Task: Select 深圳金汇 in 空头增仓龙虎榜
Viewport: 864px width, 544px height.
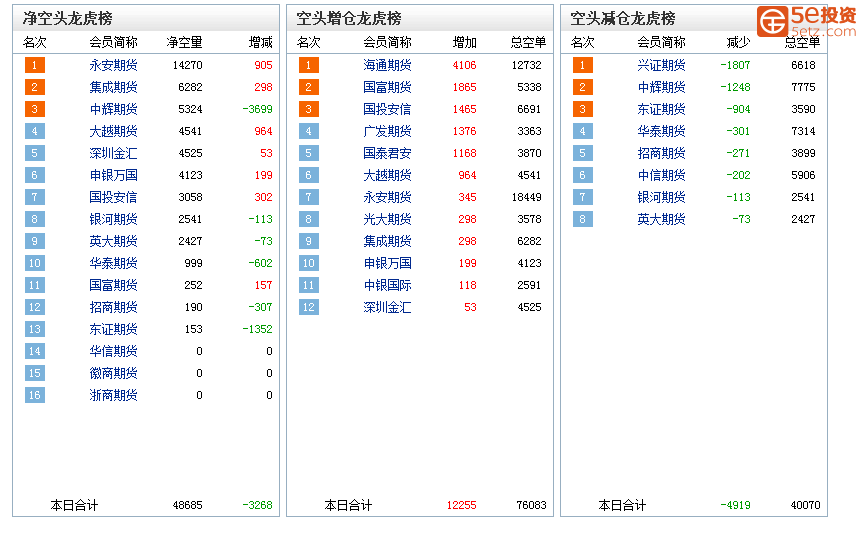Action: point(387,308)
